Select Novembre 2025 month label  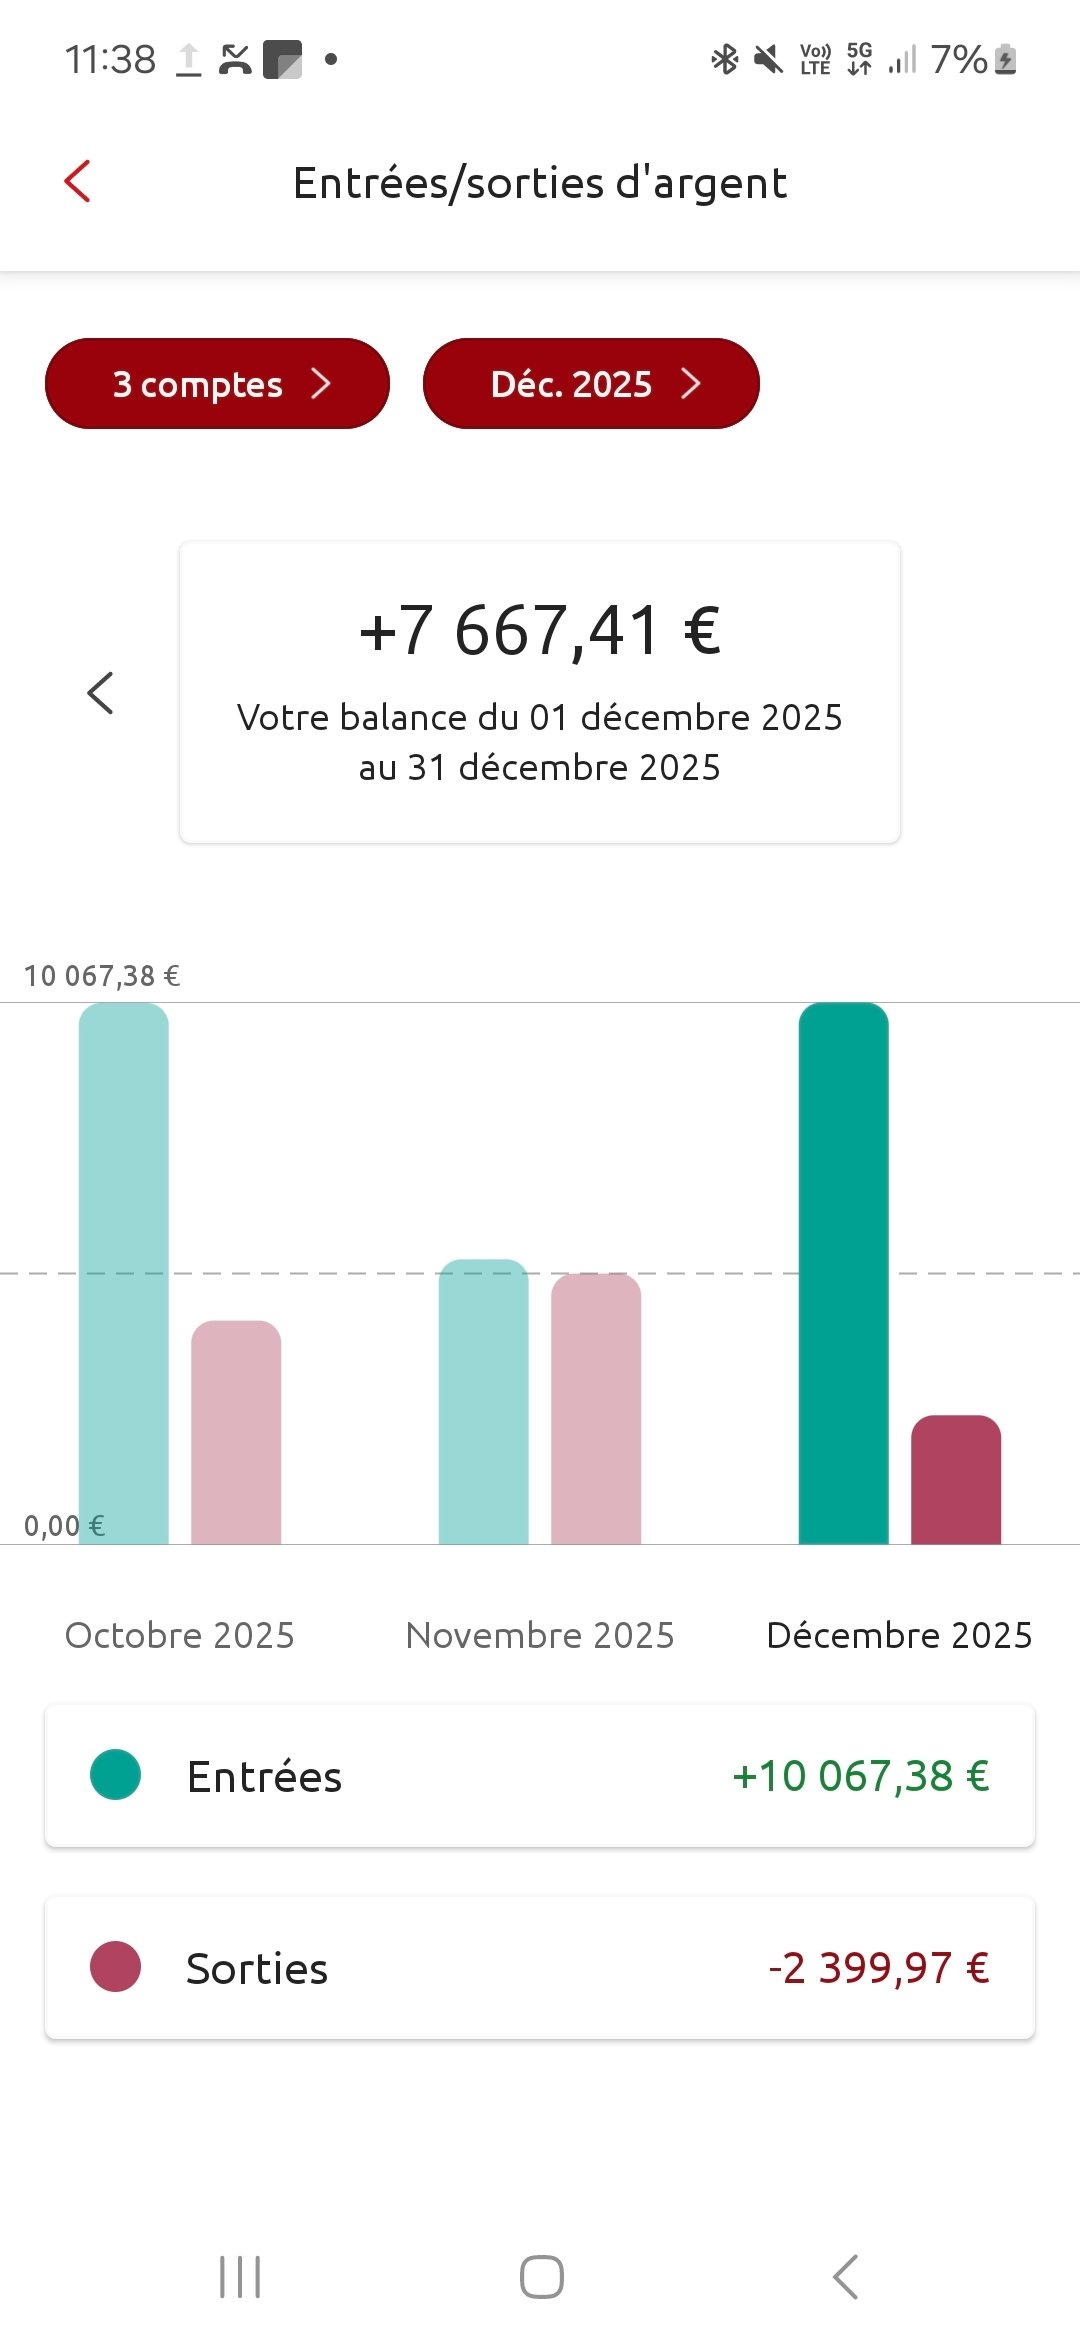click(540, 1635)
